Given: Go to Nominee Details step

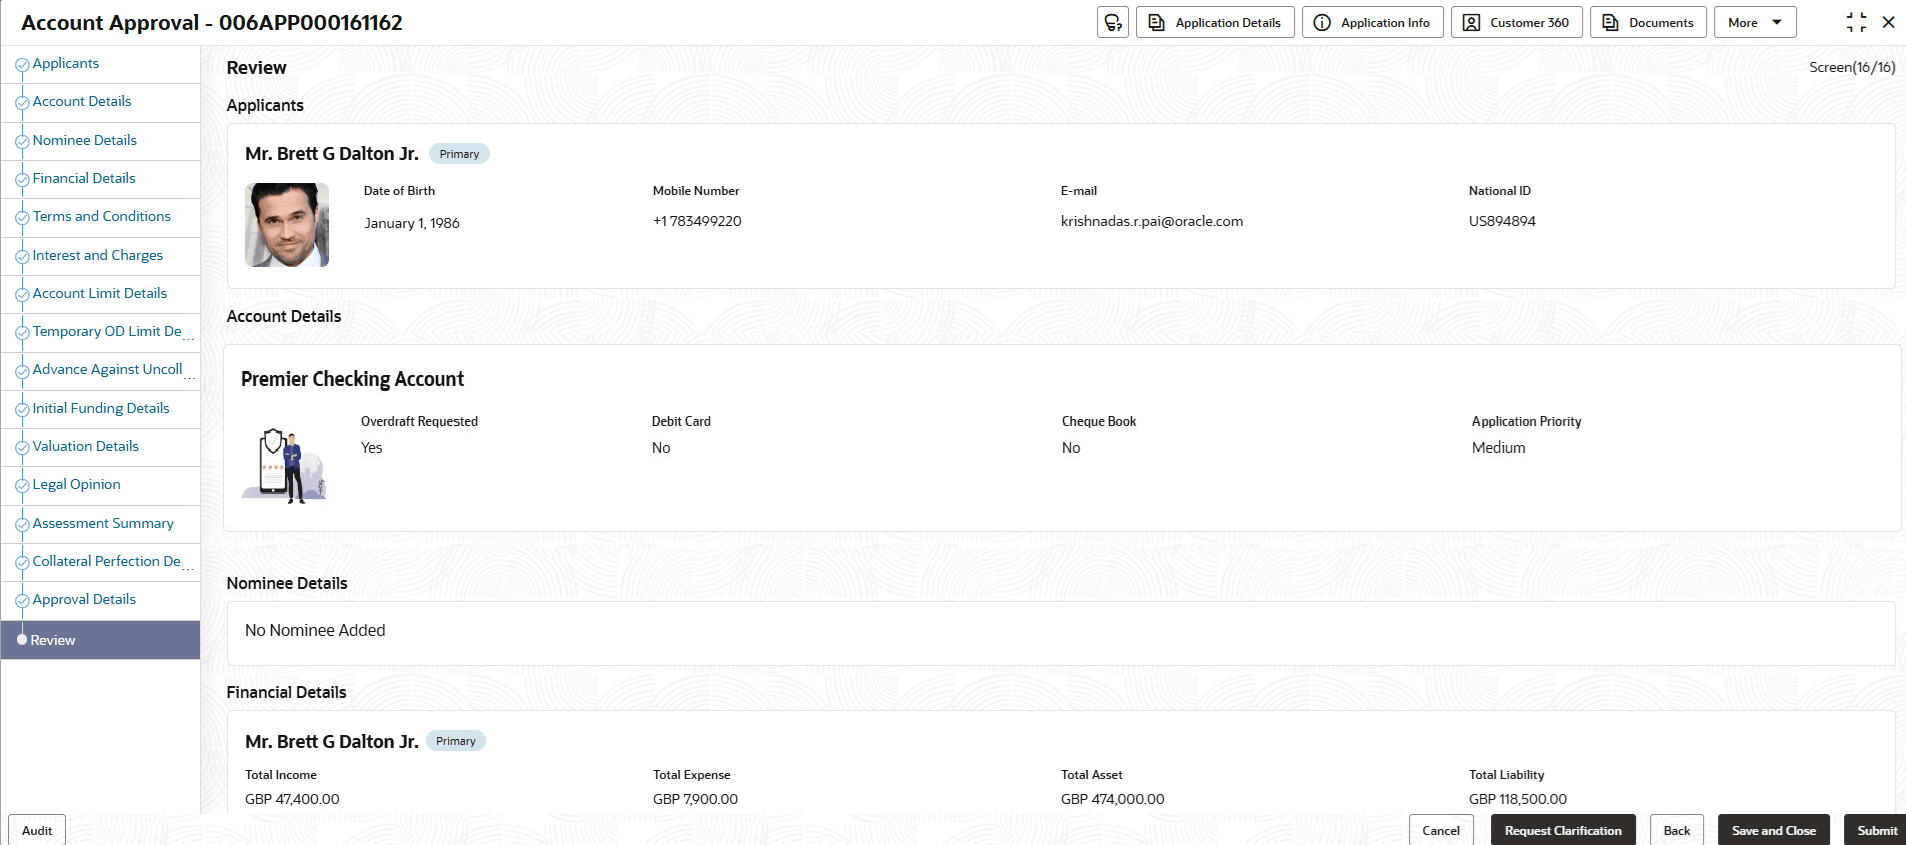Looking at the screenshot, I should point(85,140).
